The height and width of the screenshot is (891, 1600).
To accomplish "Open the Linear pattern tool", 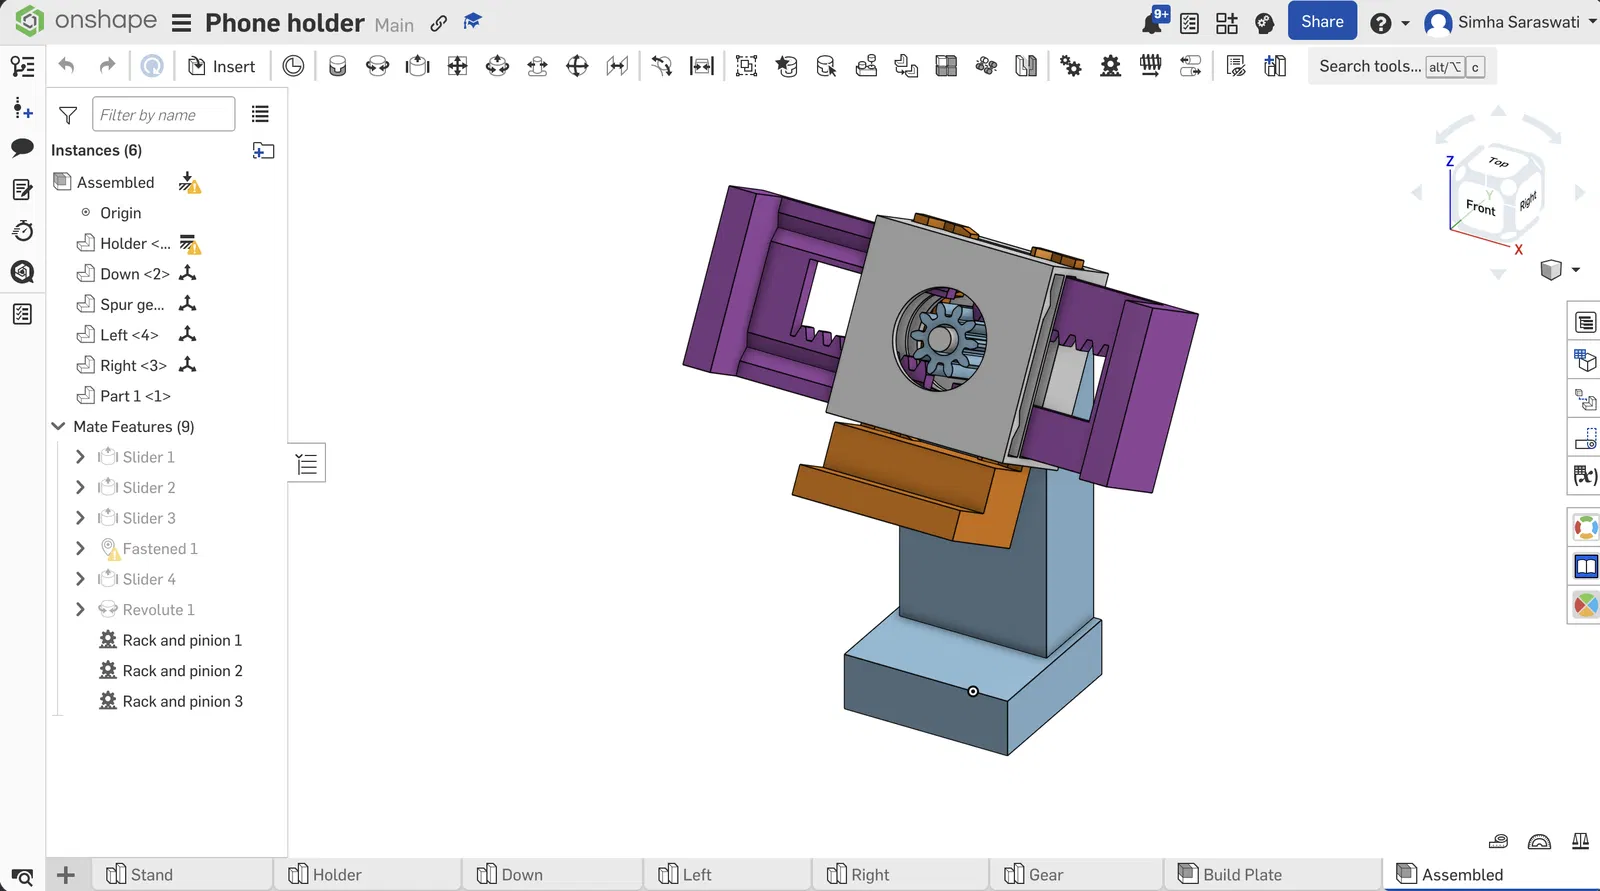I will [x=946, y=66].
